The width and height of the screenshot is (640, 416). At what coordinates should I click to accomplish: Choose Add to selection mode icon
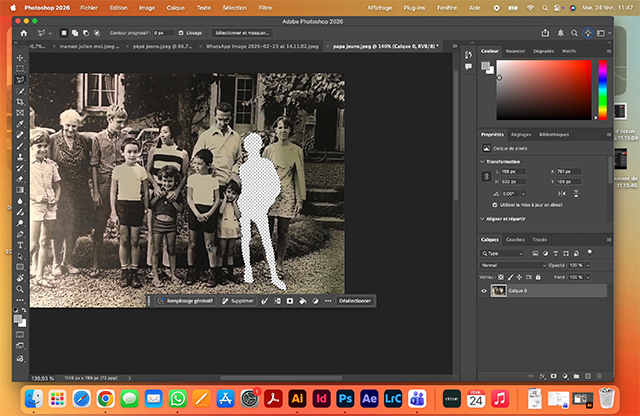(75, 33)
